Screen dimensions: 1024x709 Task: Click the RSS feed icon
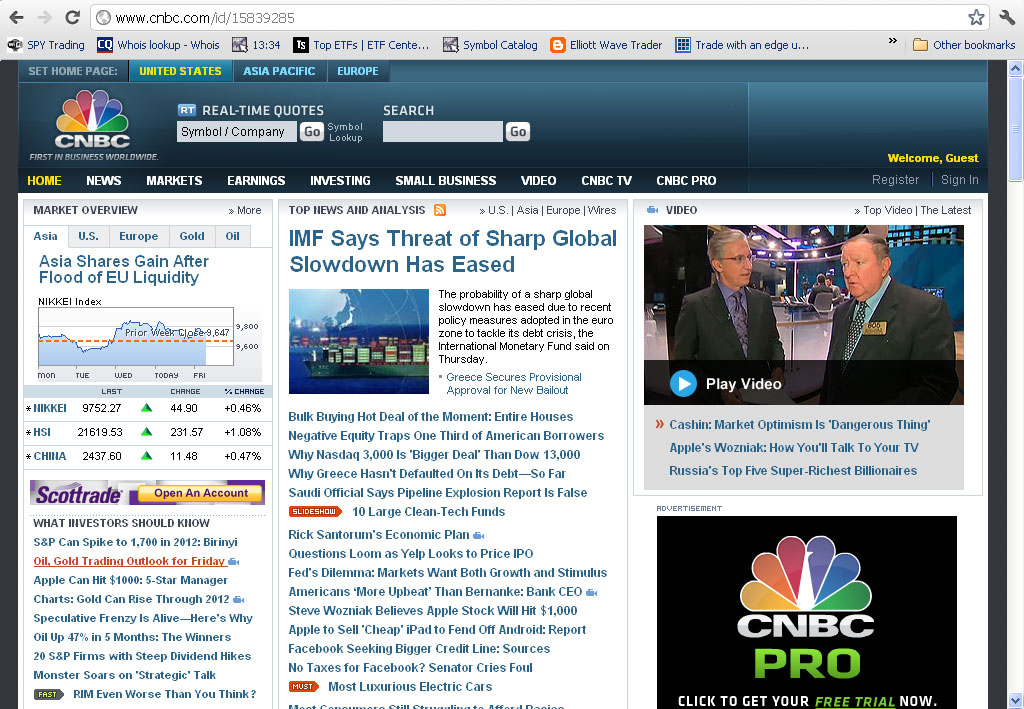(x=440, y=210)
